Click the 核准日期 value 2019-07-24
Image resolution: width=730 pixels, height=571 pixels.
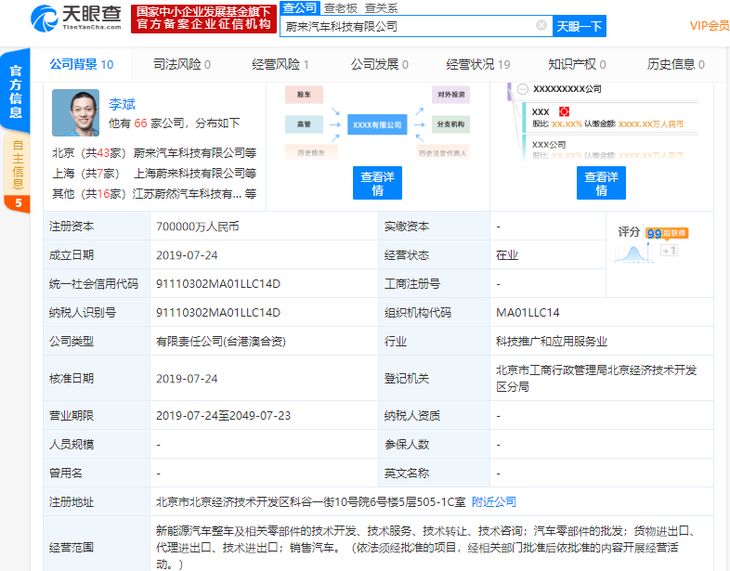187,379
